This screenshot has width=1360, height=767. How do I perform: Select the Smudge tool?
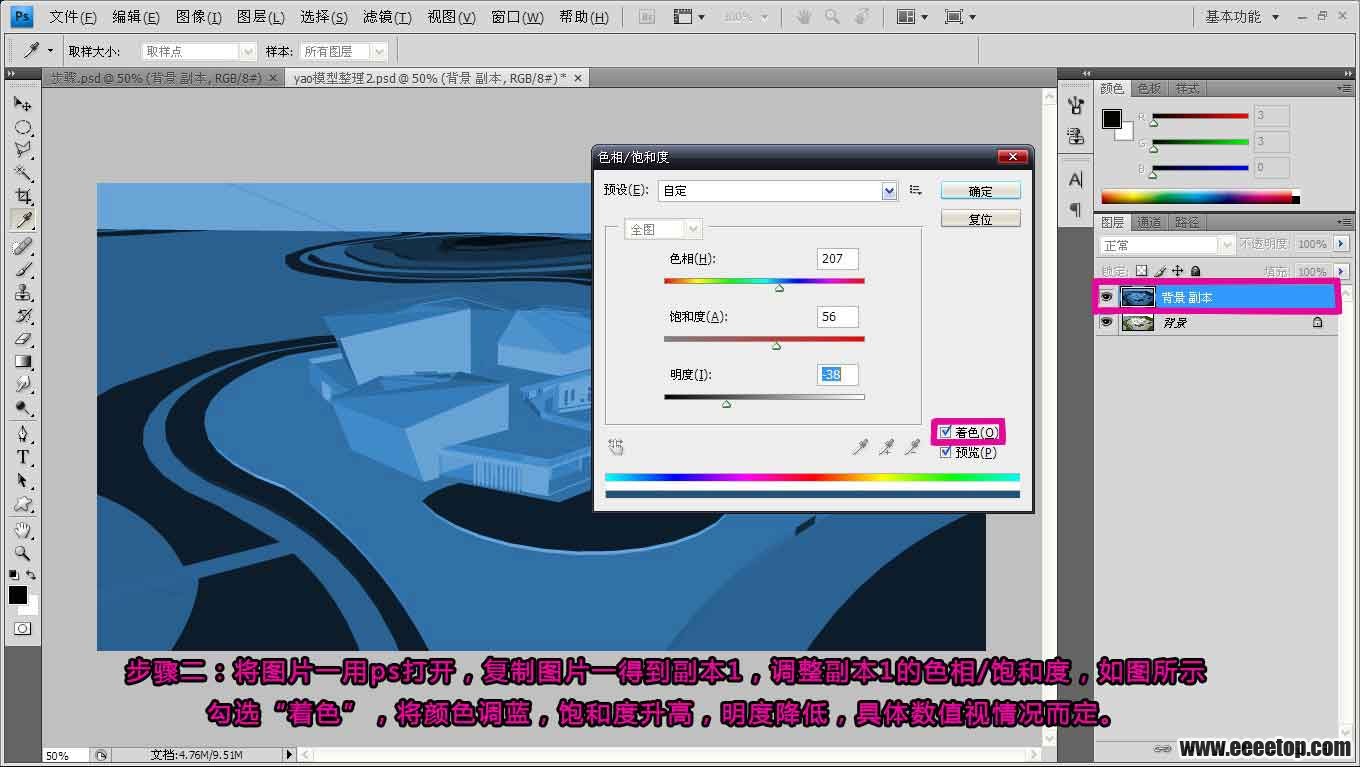pyautogui.click(x=22, y=385)
